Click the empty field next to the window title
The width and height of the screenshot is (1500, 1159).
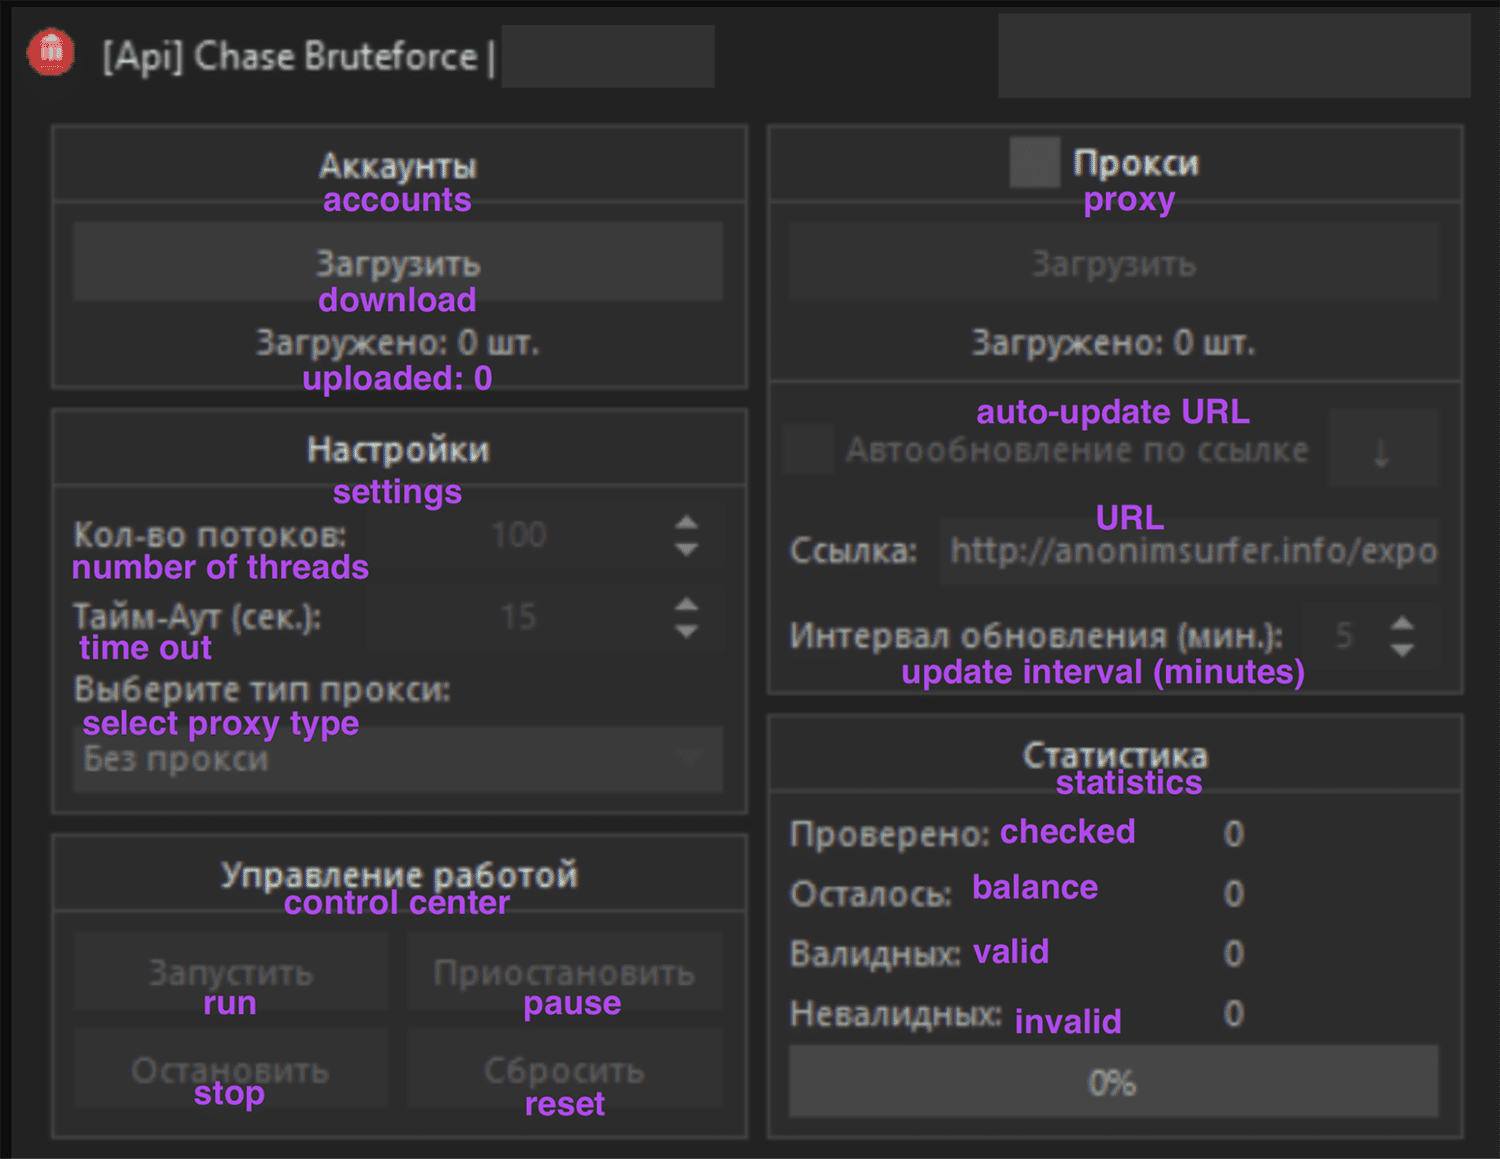coord(607,55)
